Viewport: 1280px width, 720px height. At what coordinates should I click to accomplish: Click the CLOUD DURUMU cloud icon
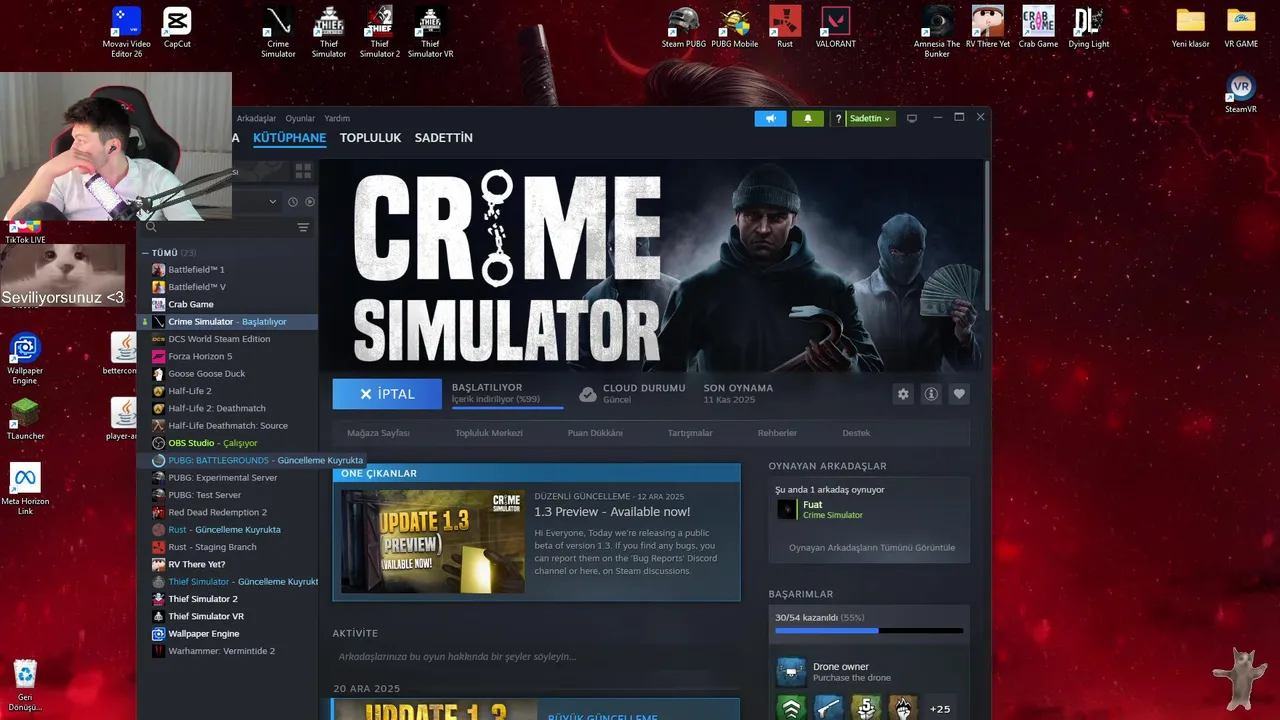click(588, 394)
